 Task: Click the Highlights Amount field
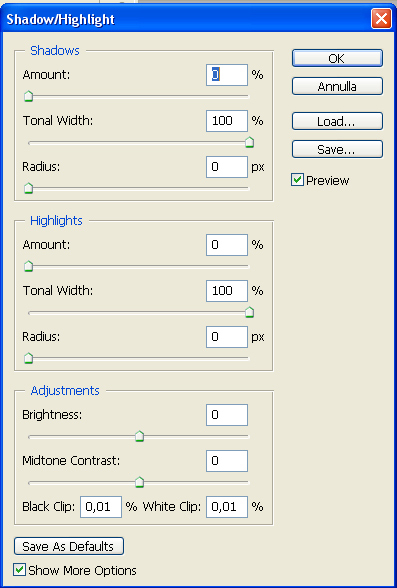coord(227,245)
